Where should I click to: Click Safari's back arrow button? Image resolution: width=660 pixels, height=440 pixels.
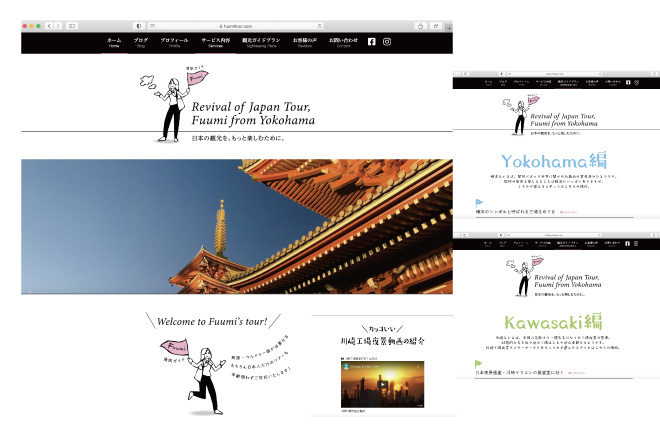pyautogui.click(x=48, y=25)
